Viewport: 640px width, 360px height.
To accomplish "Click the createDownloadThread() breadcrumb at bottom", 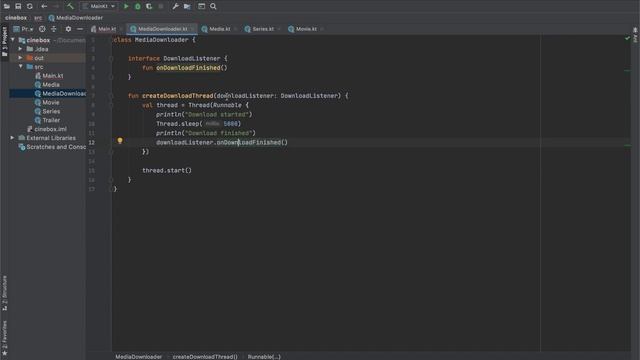I will 205,357.
